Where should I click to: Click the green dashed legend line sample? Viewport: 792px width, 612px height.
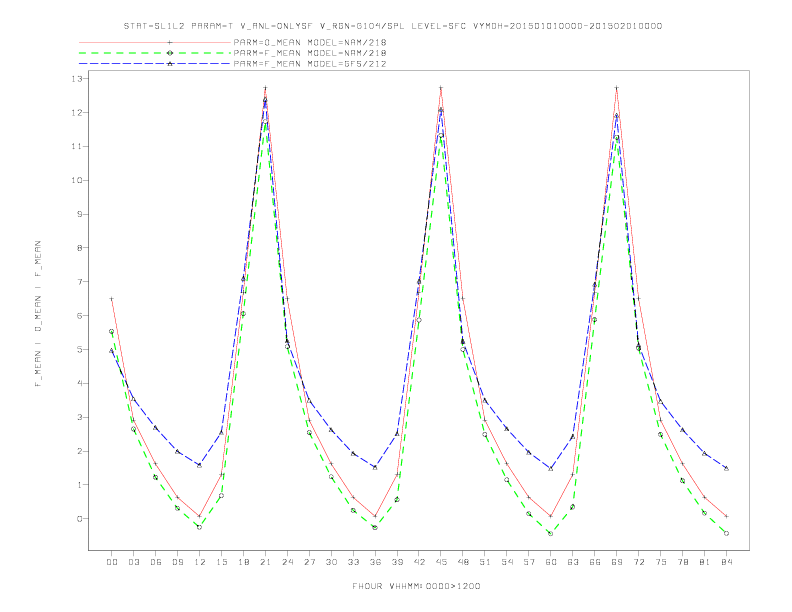click(x=155, y=53)
